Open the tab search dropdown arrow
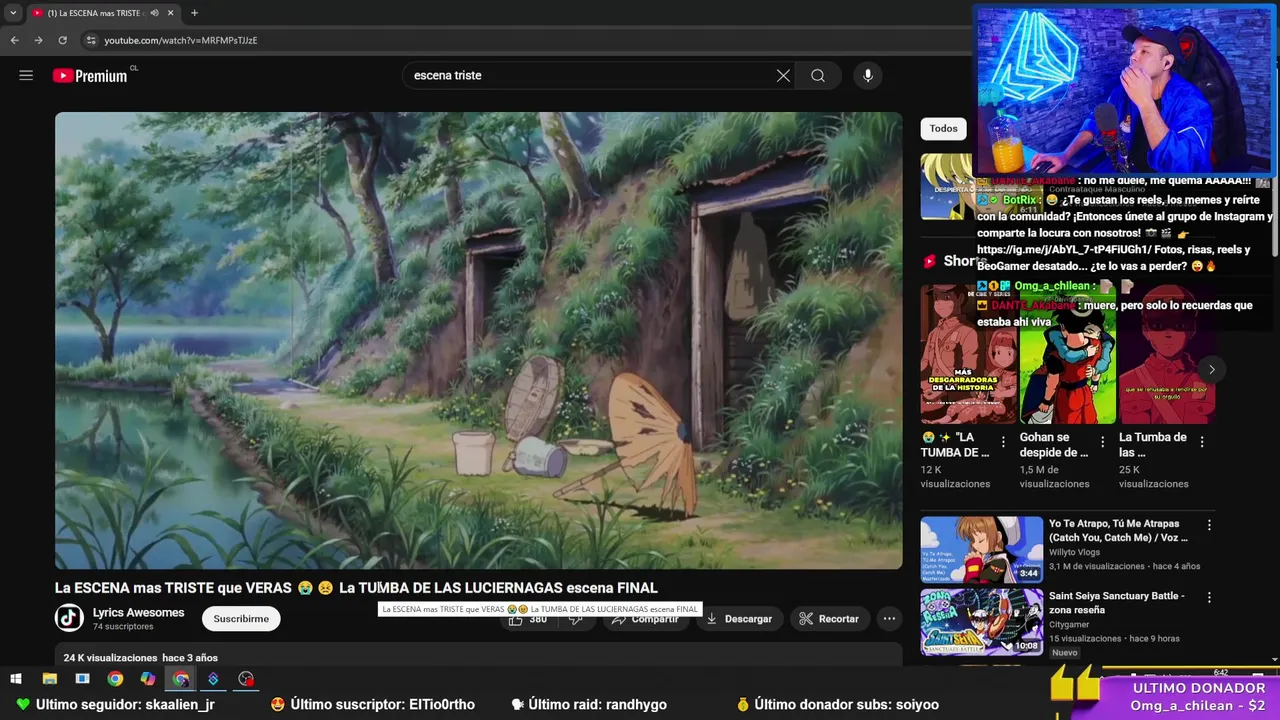This screenshot has height=720, width=1280. point(13,13)
